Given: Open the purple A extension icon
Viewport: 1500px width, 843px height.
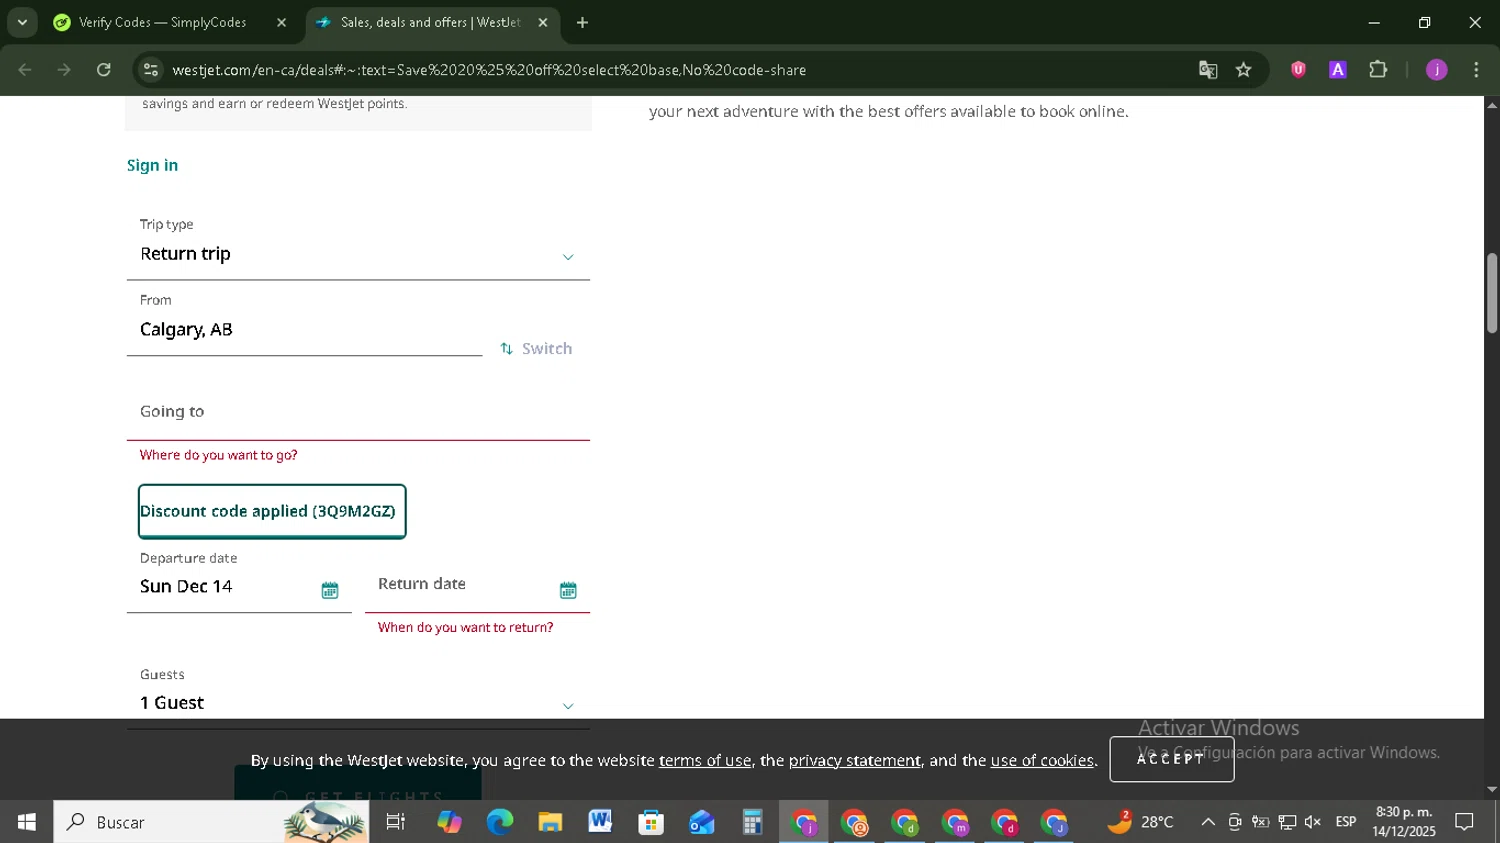Looking at the screenshot, I should point(1338,70).
